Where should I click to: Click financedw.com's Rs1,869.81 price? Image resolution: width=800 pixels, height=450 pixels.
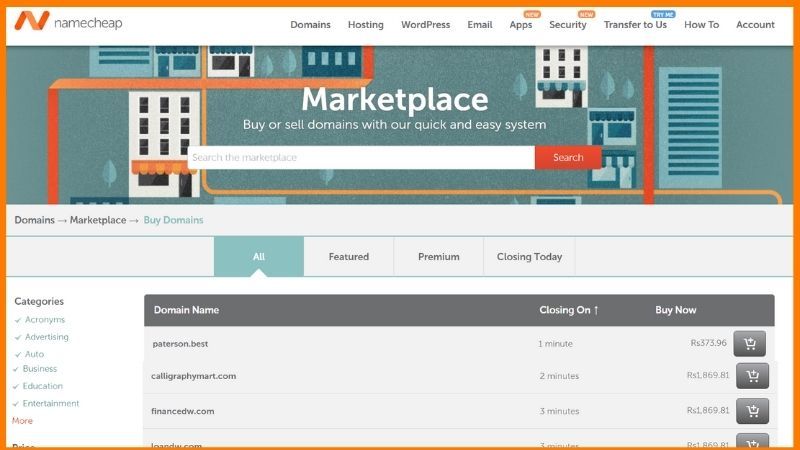pos(708,410)
